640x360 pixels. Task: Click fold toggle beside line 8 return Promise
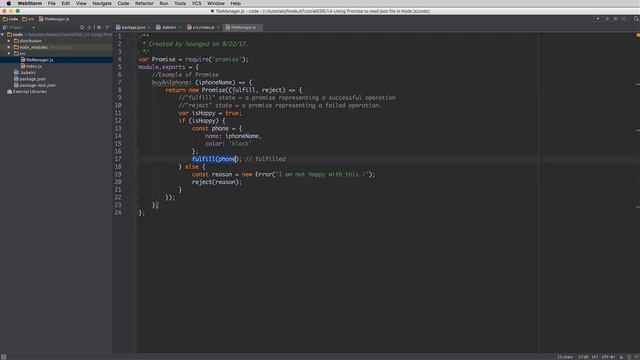coord(137,90)
